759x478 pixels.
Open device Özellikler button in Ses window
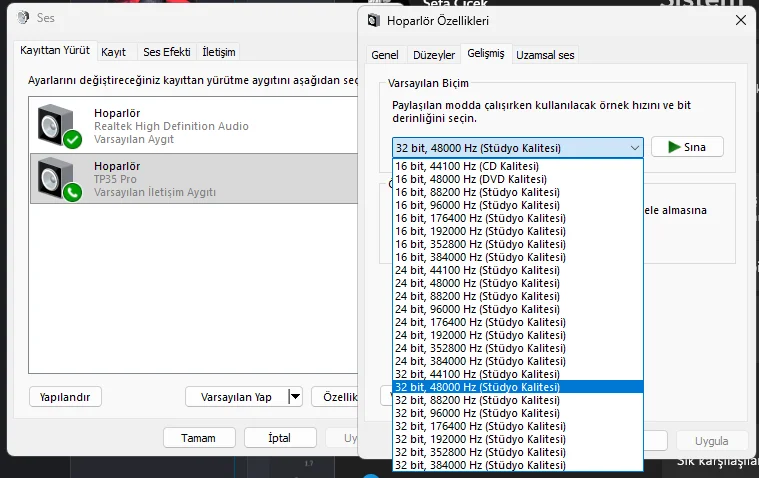click(x=335, y=397)
